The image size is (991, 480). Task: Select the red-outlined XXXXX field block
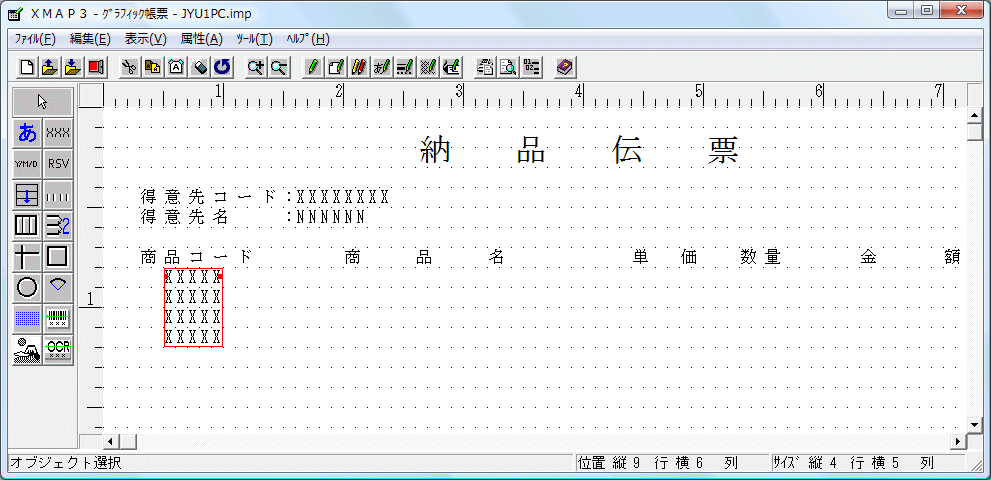pos(193,307)
